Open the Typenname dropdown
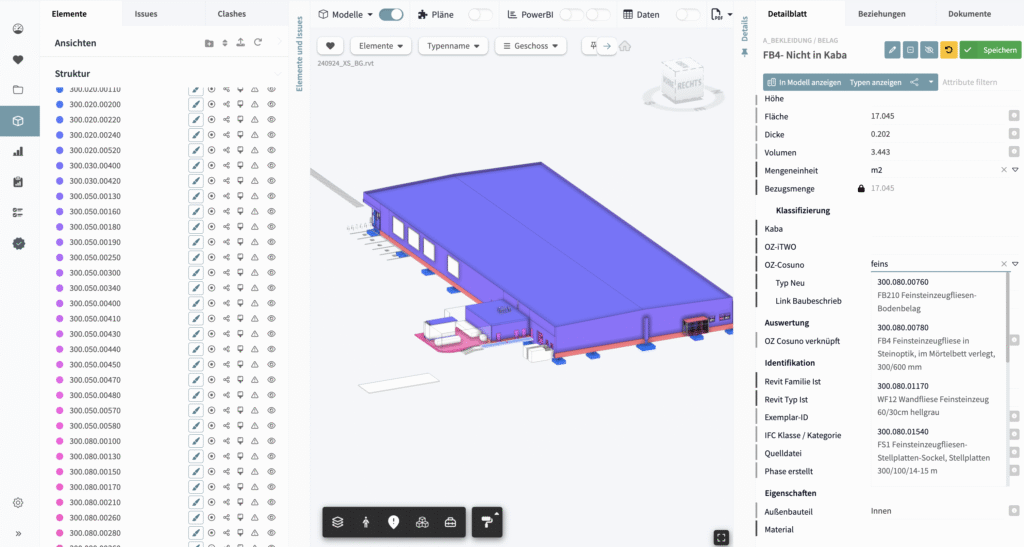 click(451, 46)
